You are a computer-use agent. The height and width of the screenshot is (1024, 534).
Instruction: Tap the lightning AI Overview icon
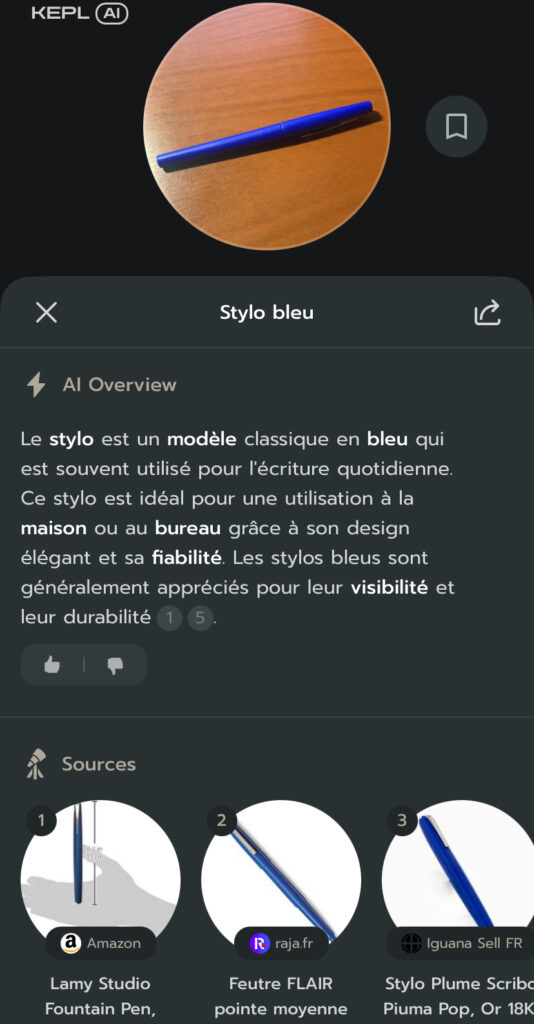[x=36, y=385]
